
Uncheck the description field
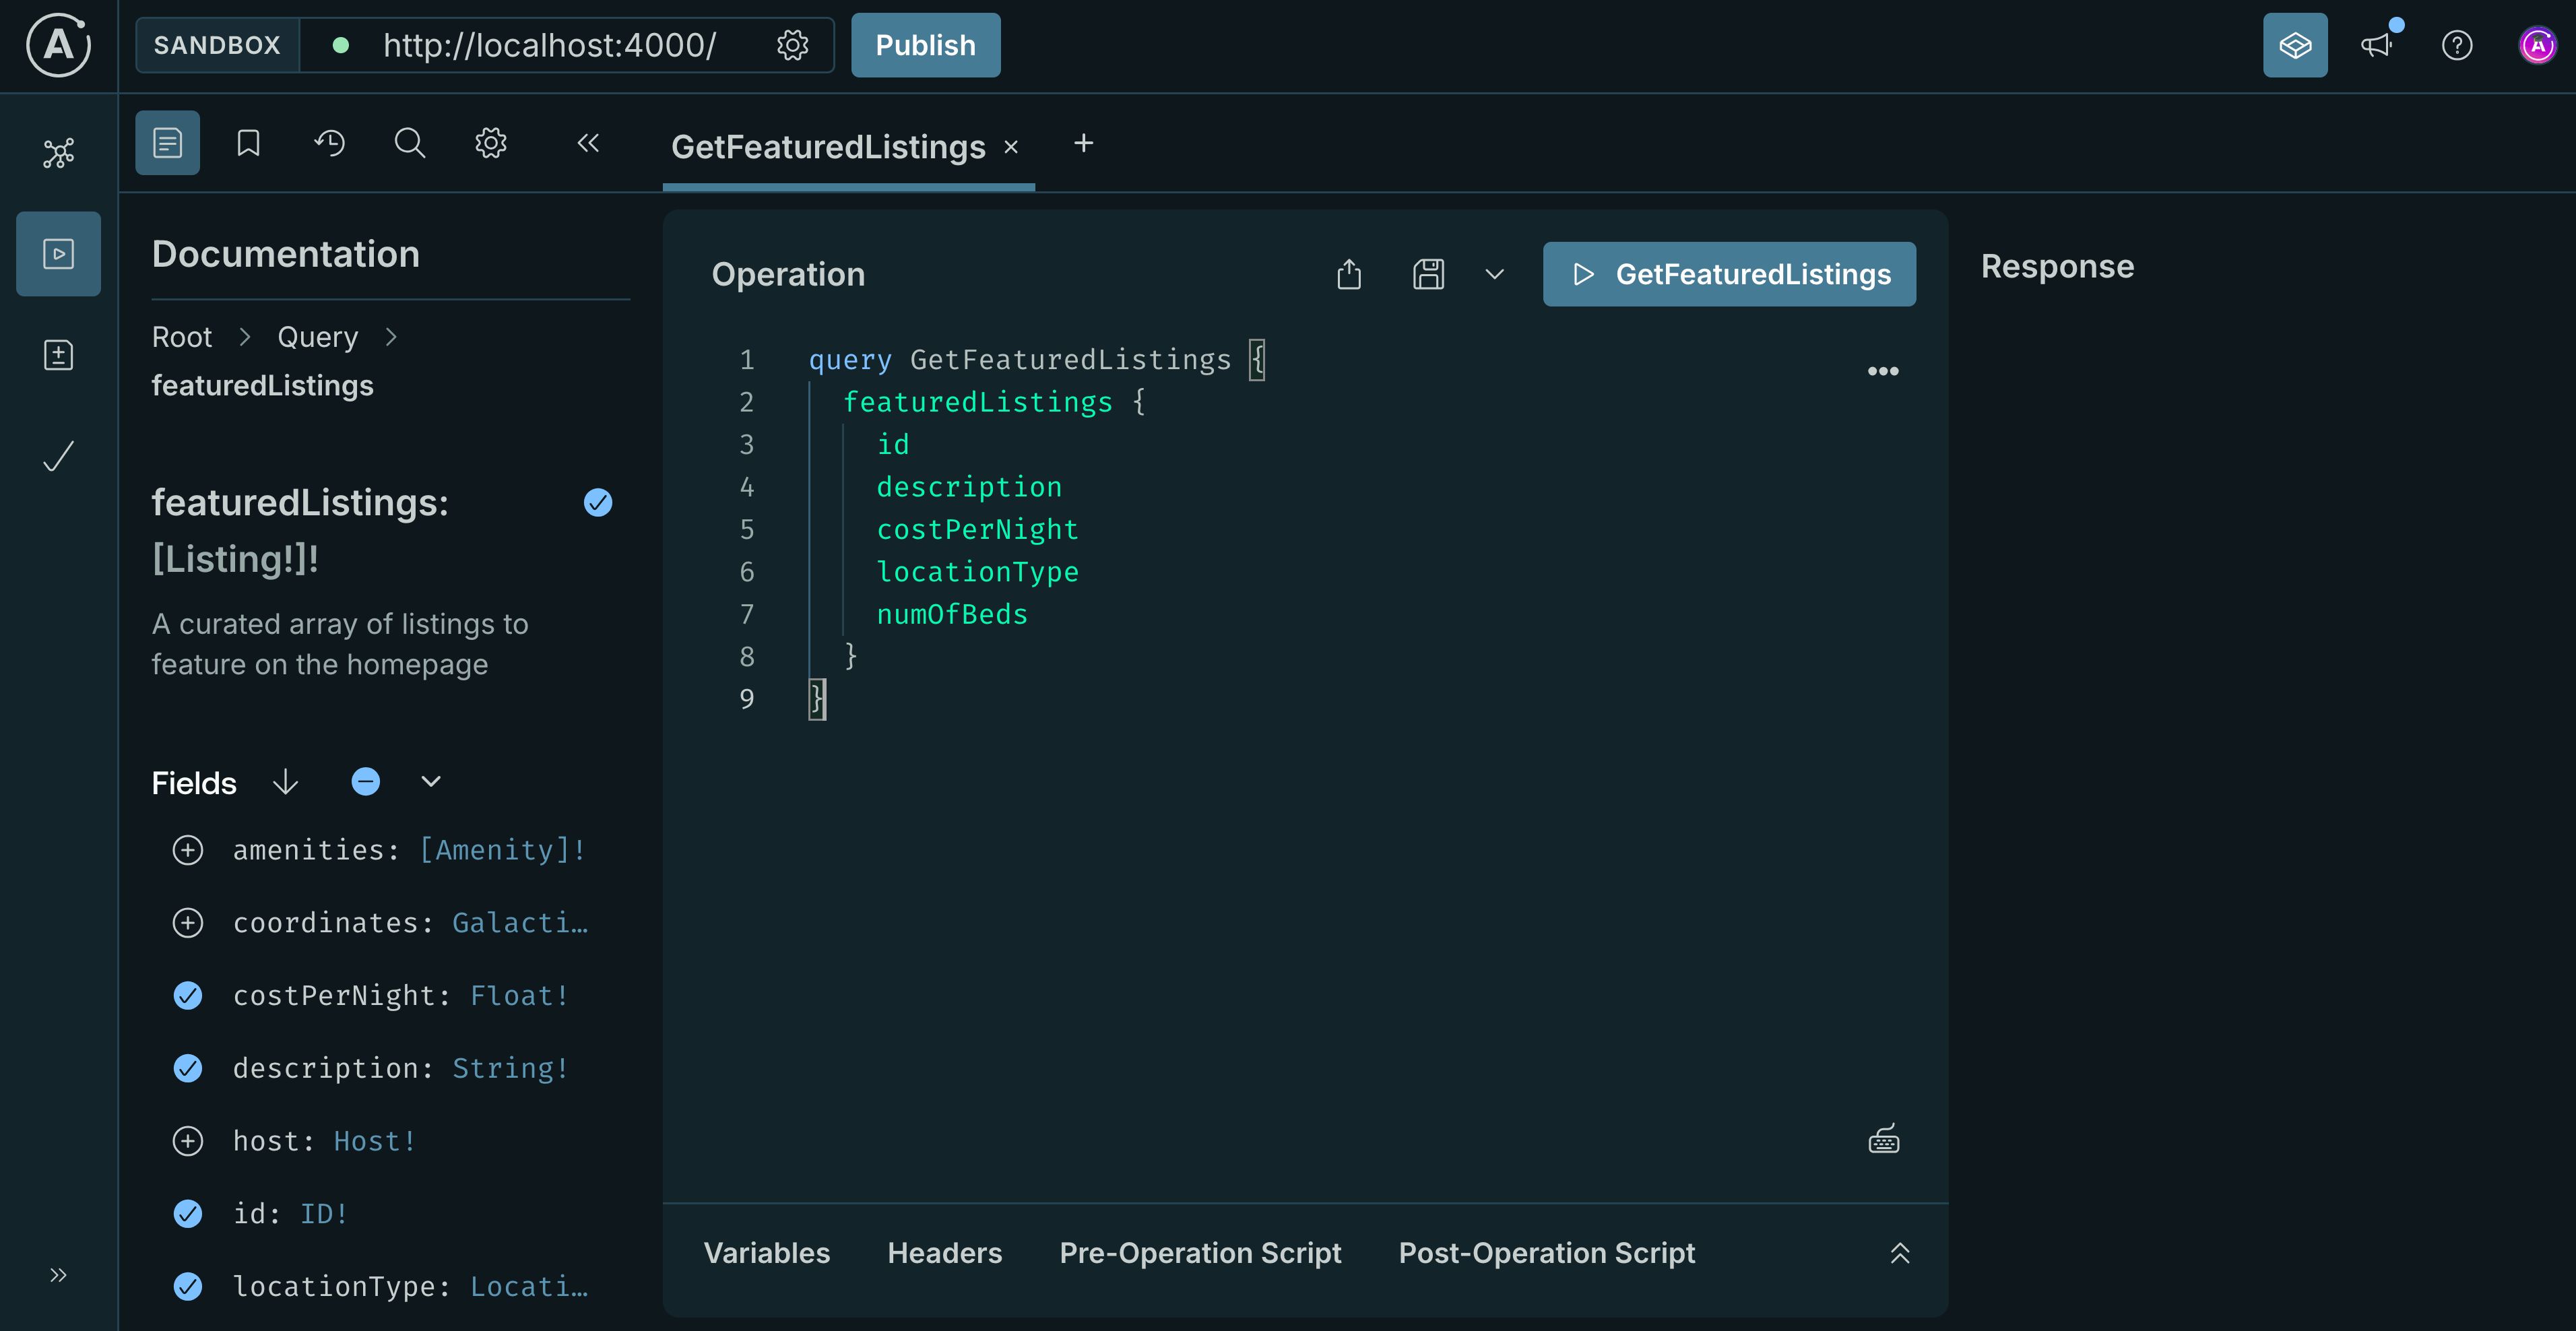tap(188, 1068)
